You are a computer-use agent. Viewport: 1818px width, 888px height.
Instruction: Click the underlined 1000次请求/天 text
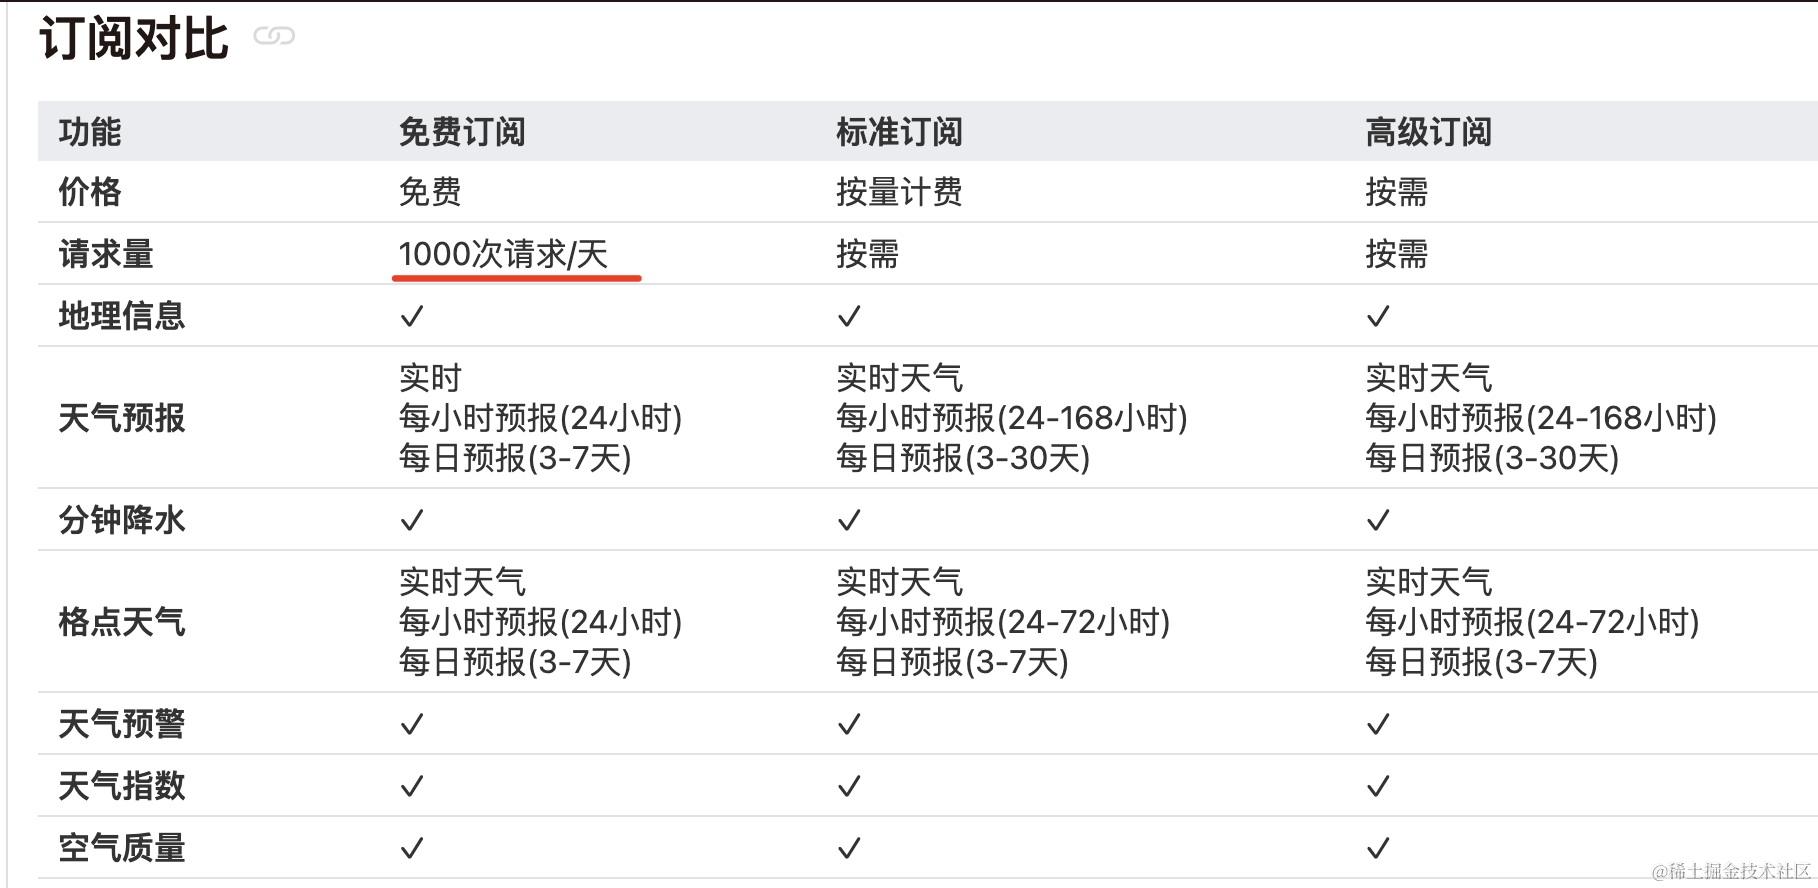click(x=503, y=255)
